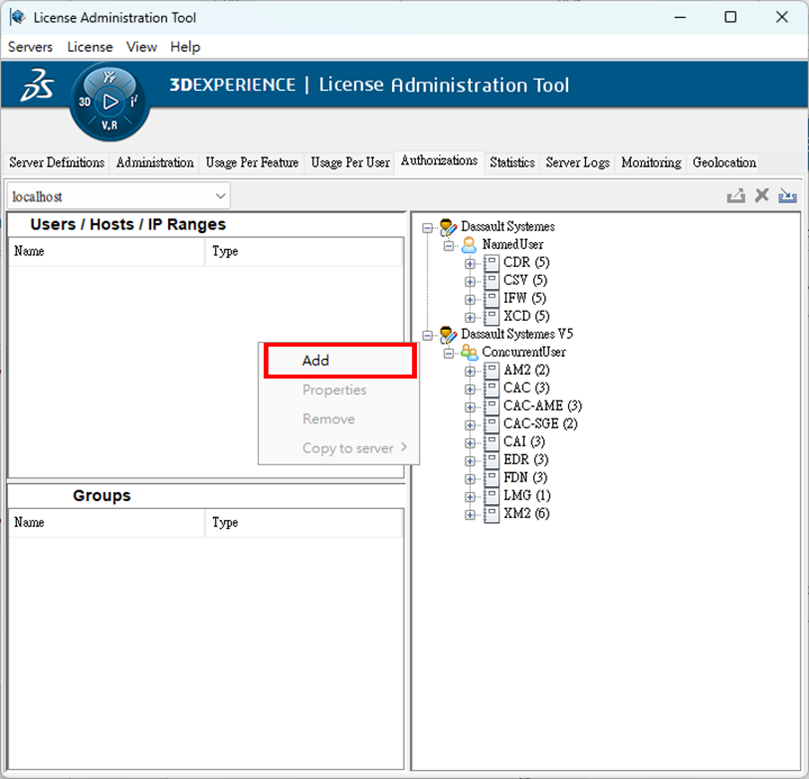Expand the CSV (5) license node
Screen dimensions: 809x779
[470, 282]
